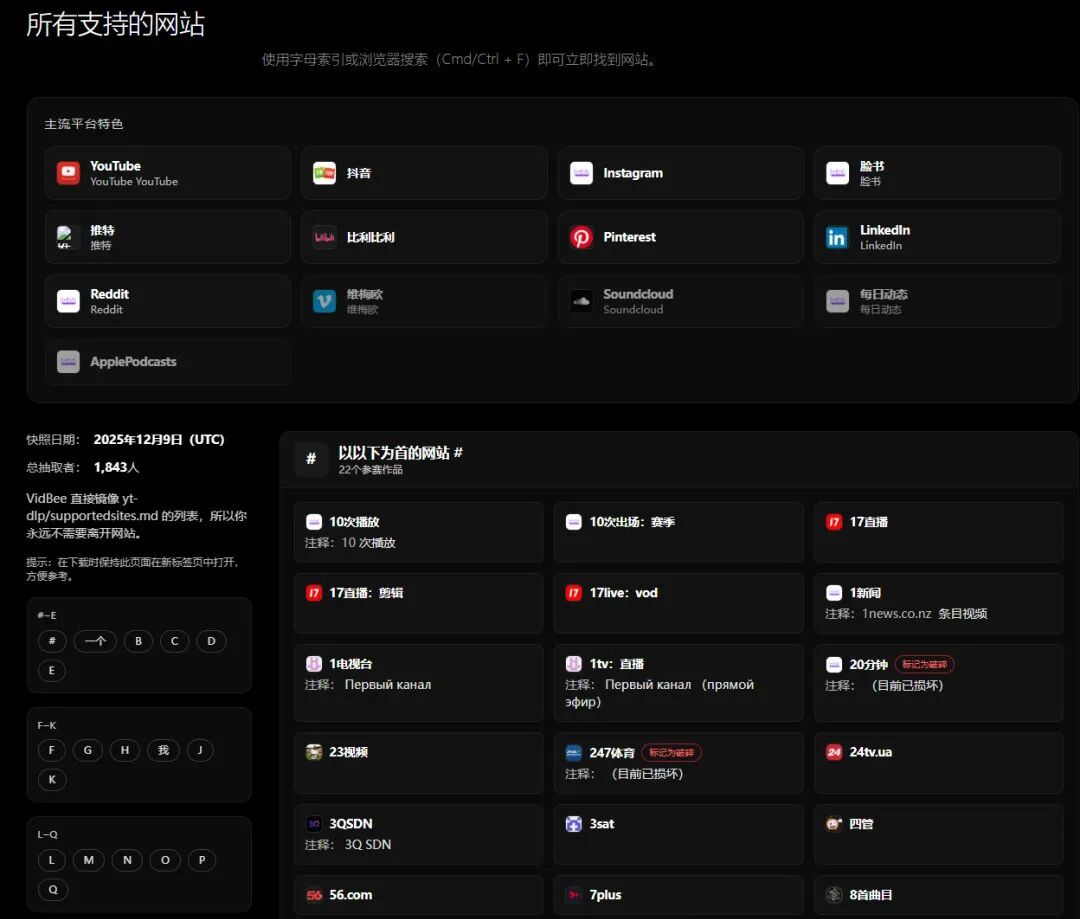Click the Reddit card icon
Screen dimensions: 1080x919
coord(68,301)
